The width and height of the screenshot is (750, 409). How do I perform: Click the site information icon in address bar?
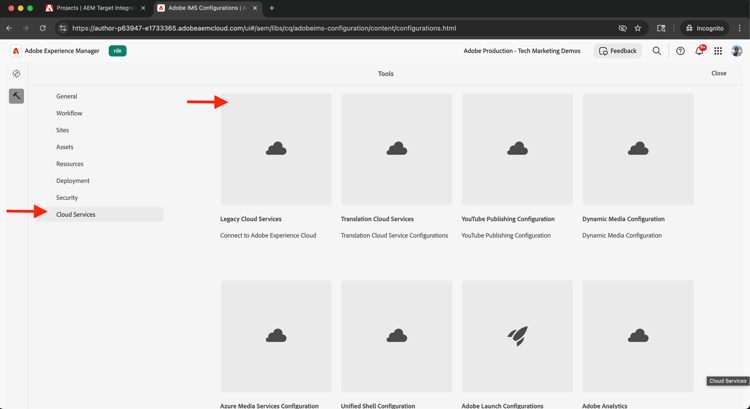pos(63,28)
